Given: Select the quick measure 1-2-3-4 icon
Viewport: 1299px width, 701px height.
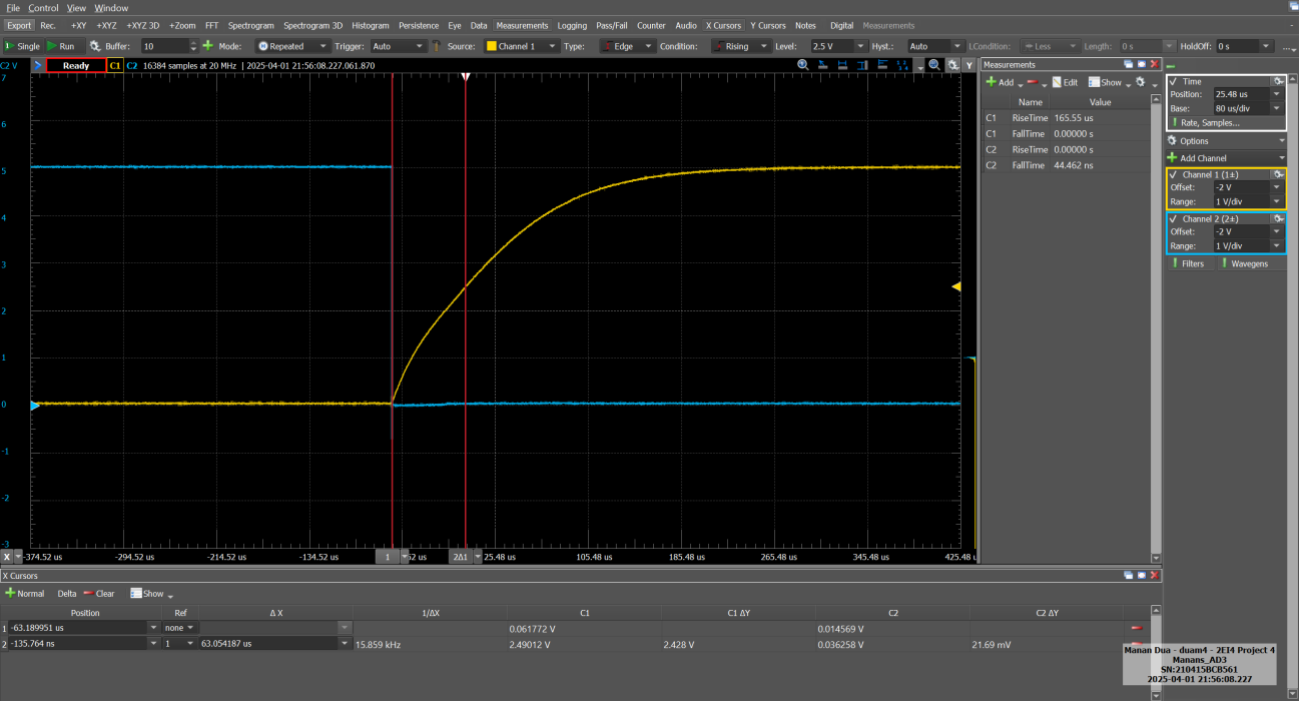Looking at the screenshot, I should coord(900,64).
